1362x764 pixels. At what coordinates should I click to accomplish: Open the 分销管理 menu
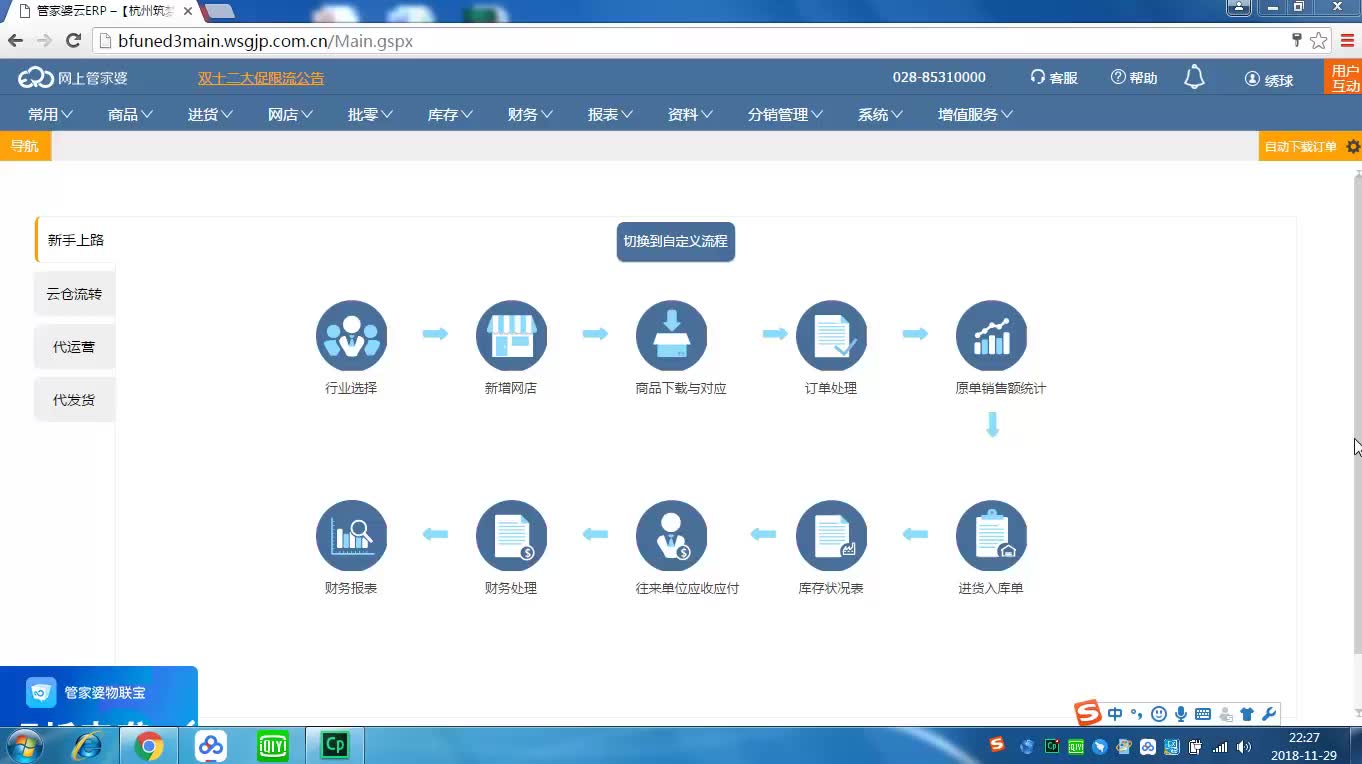(x=785, y=115)
